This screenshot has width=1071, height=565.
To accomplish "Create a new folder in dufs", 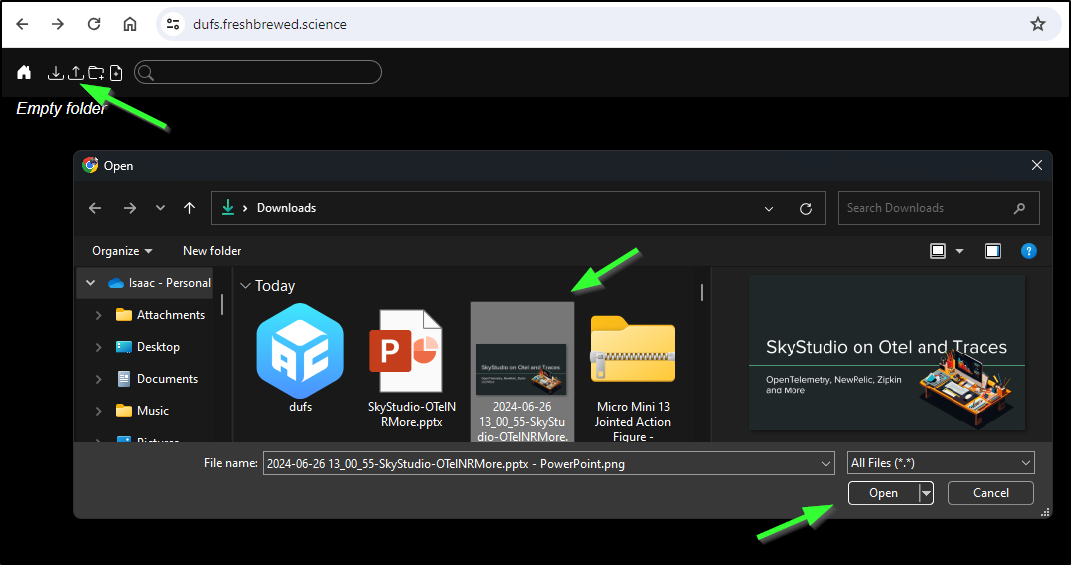I will pyautogui.click(x=96, y=72).
